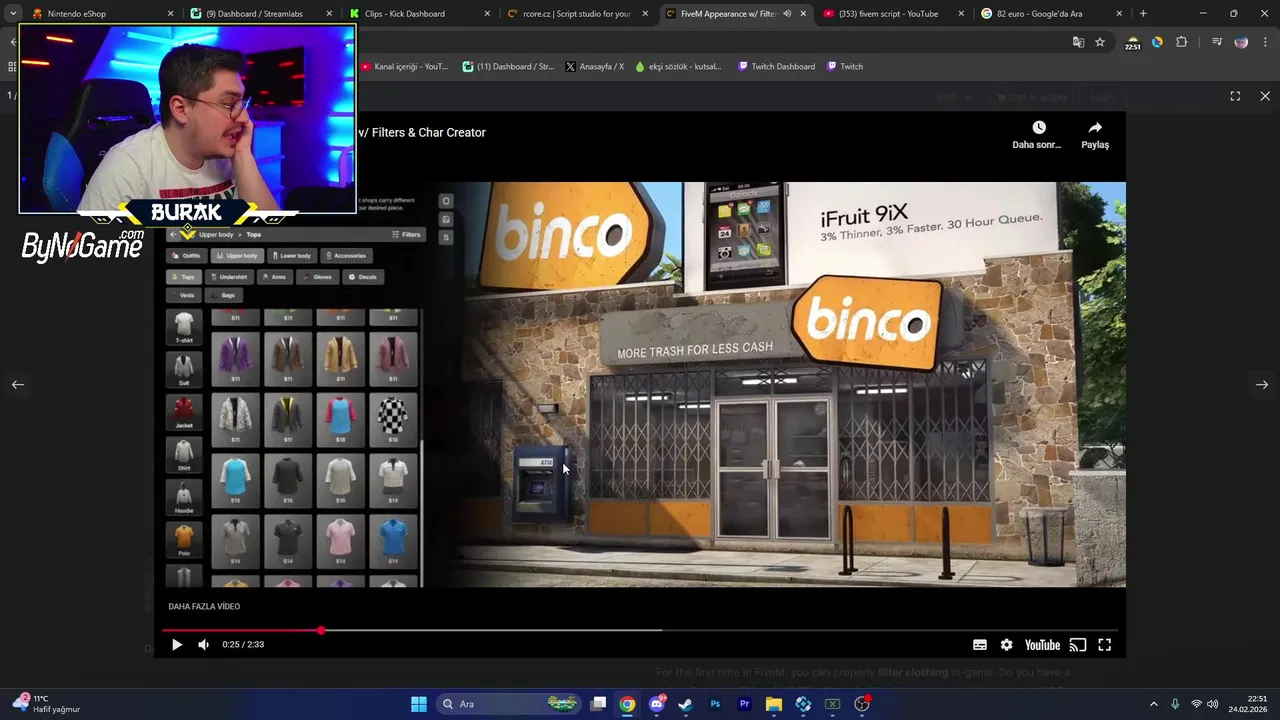Image resolution: width=1280 pixels, height=720 pixels.
Task: Select Accessories category in video
Action: click(346, 256)
